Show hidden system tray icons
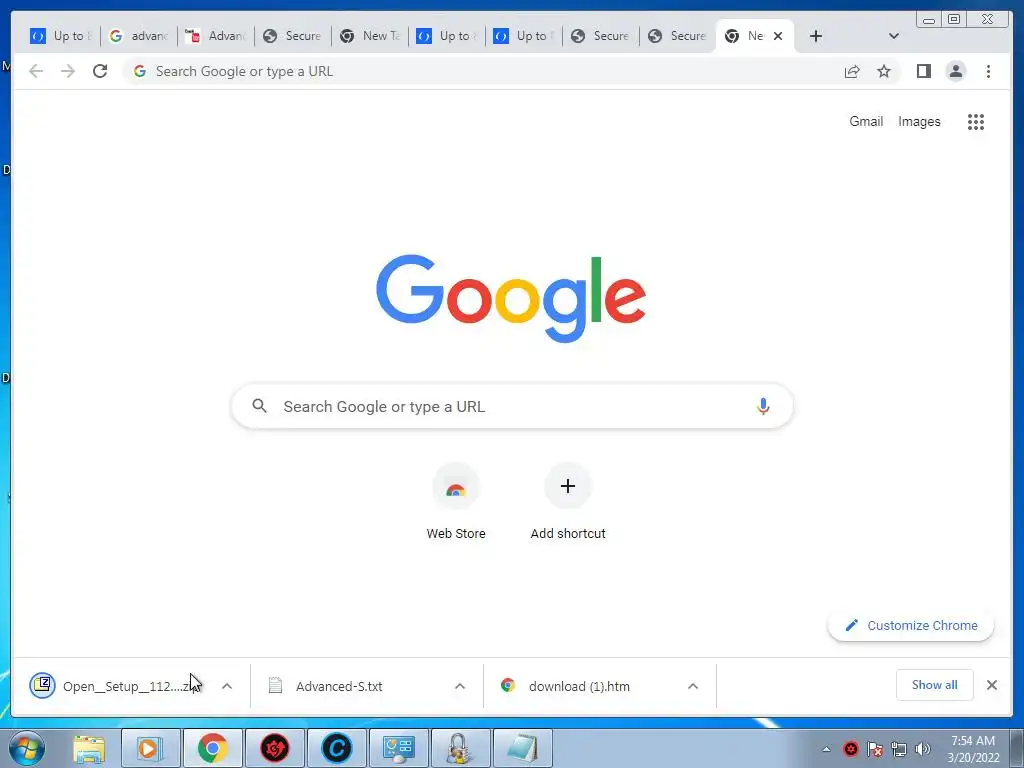 (x=826, y=749)
